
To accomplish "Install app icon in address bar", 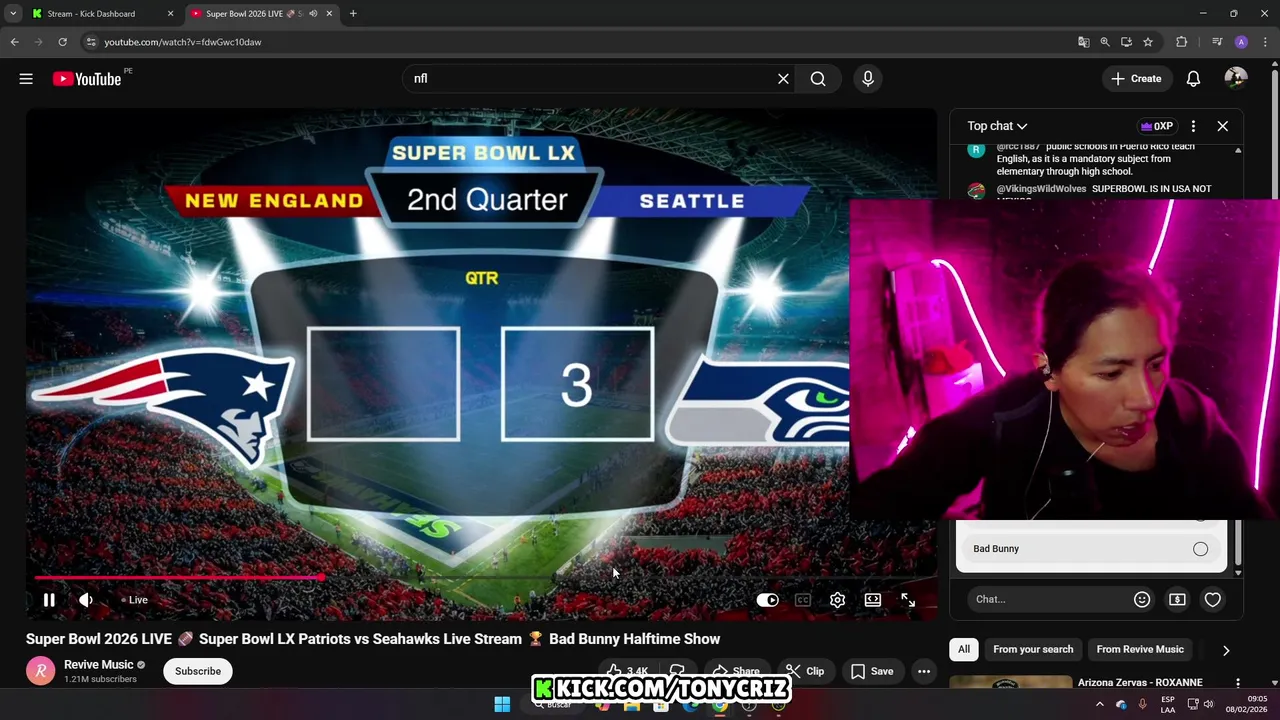I will tap(1126, 42).
